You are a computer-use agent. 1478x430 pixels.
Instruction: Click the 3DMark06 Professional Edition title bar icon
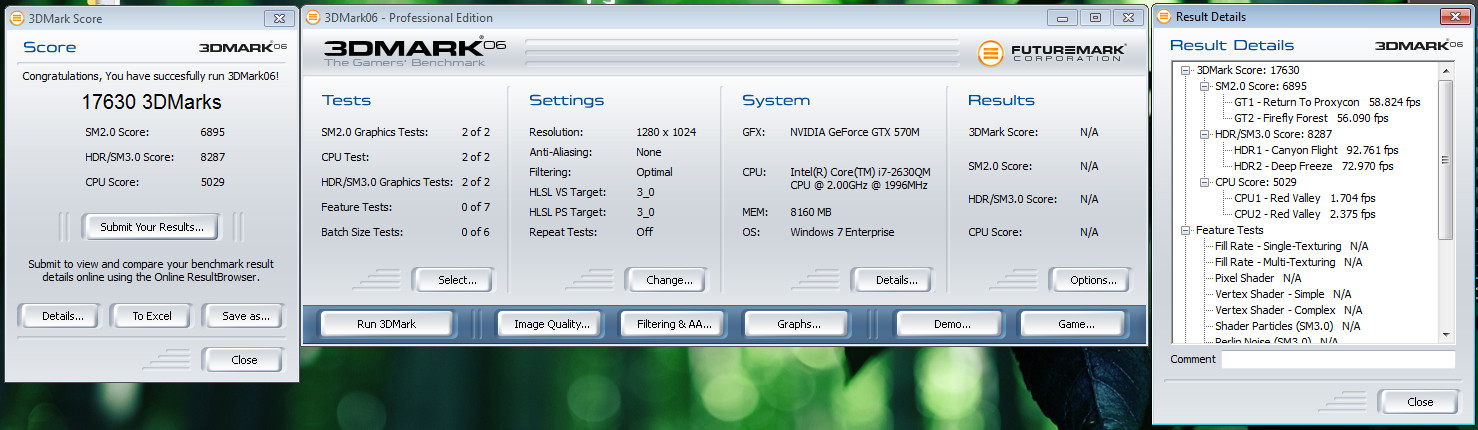[x=314, y=17]
